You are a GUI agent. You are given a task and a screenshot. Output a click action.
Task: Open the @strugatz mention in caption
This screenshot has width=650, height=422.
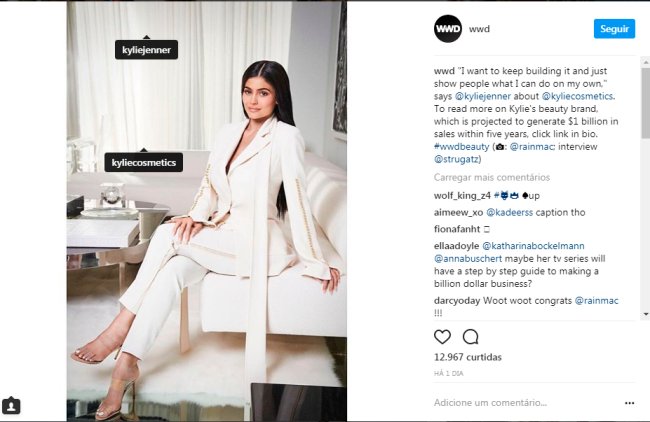pyautogui.click(x=457, y=159)
